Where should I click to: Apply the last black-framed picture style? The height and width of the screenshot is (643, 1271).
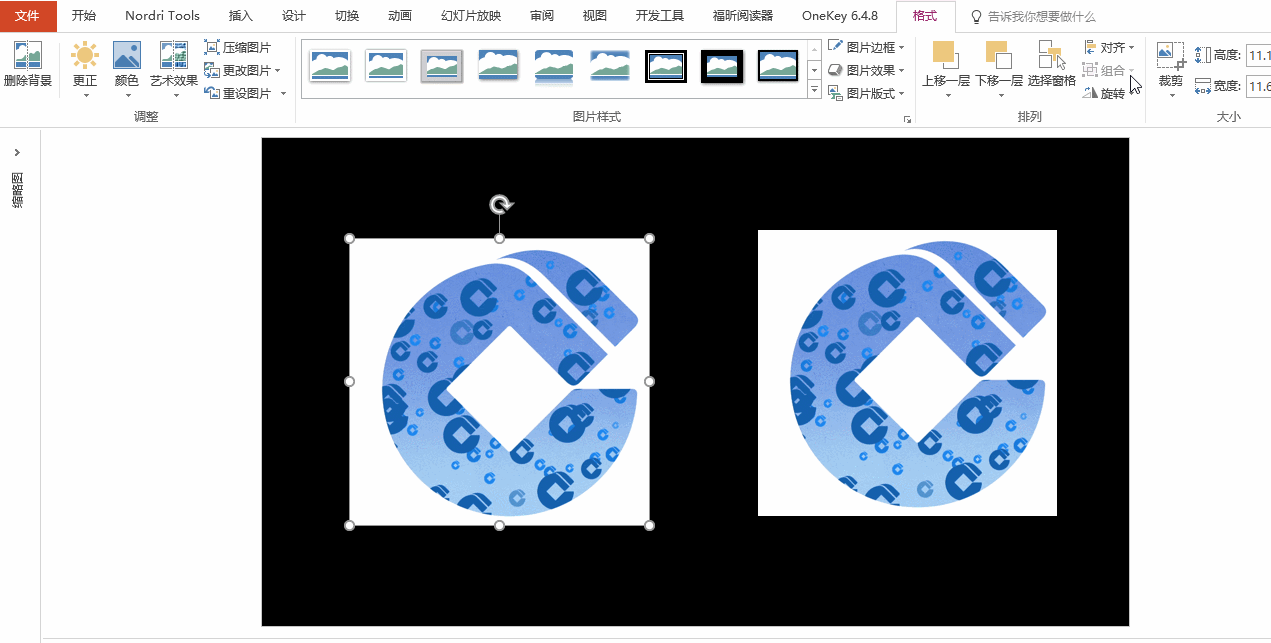click(778, 66)
